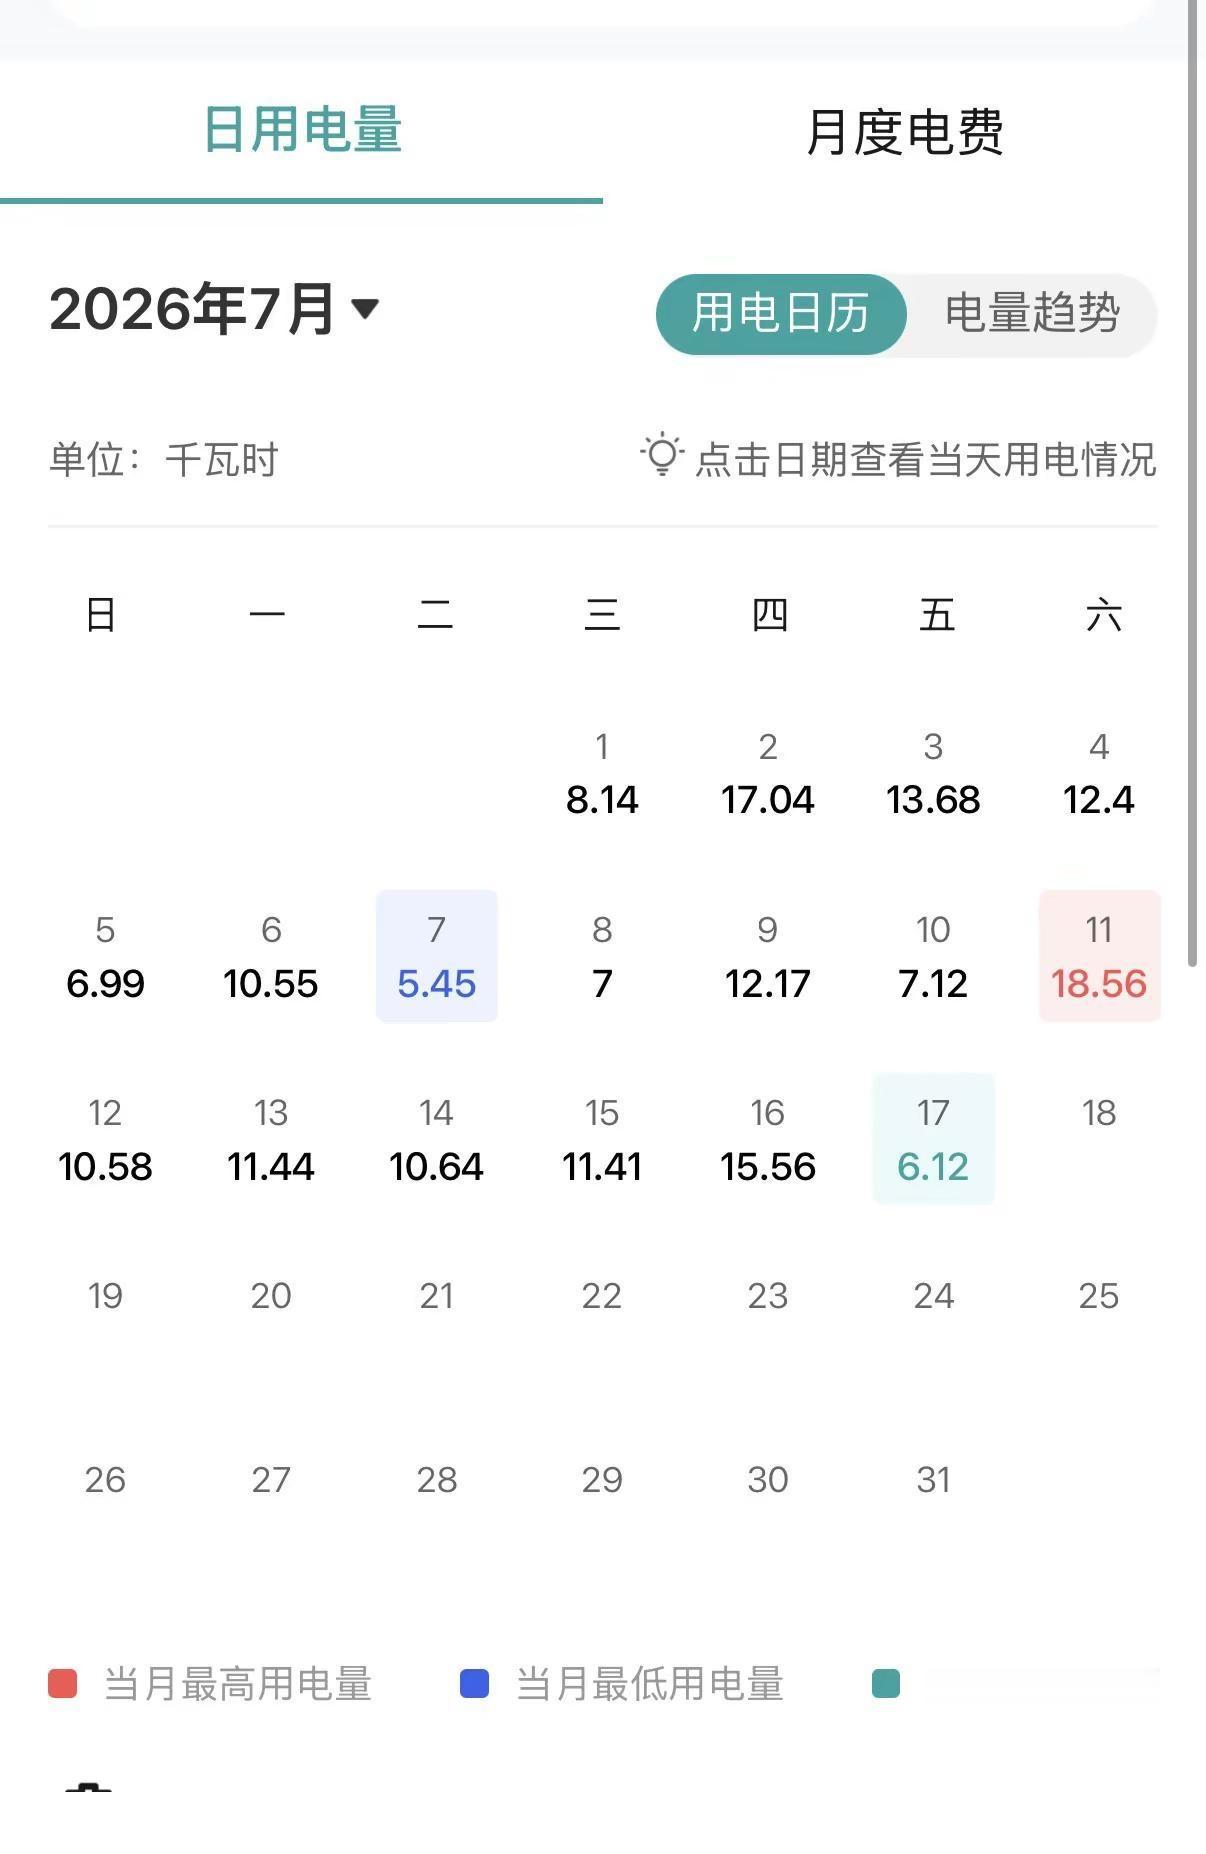Image resolution: width=1206 pixels, height=1854 pixels.
Task: Click the 2026年7月 month title
Action: tap(192, 309)
